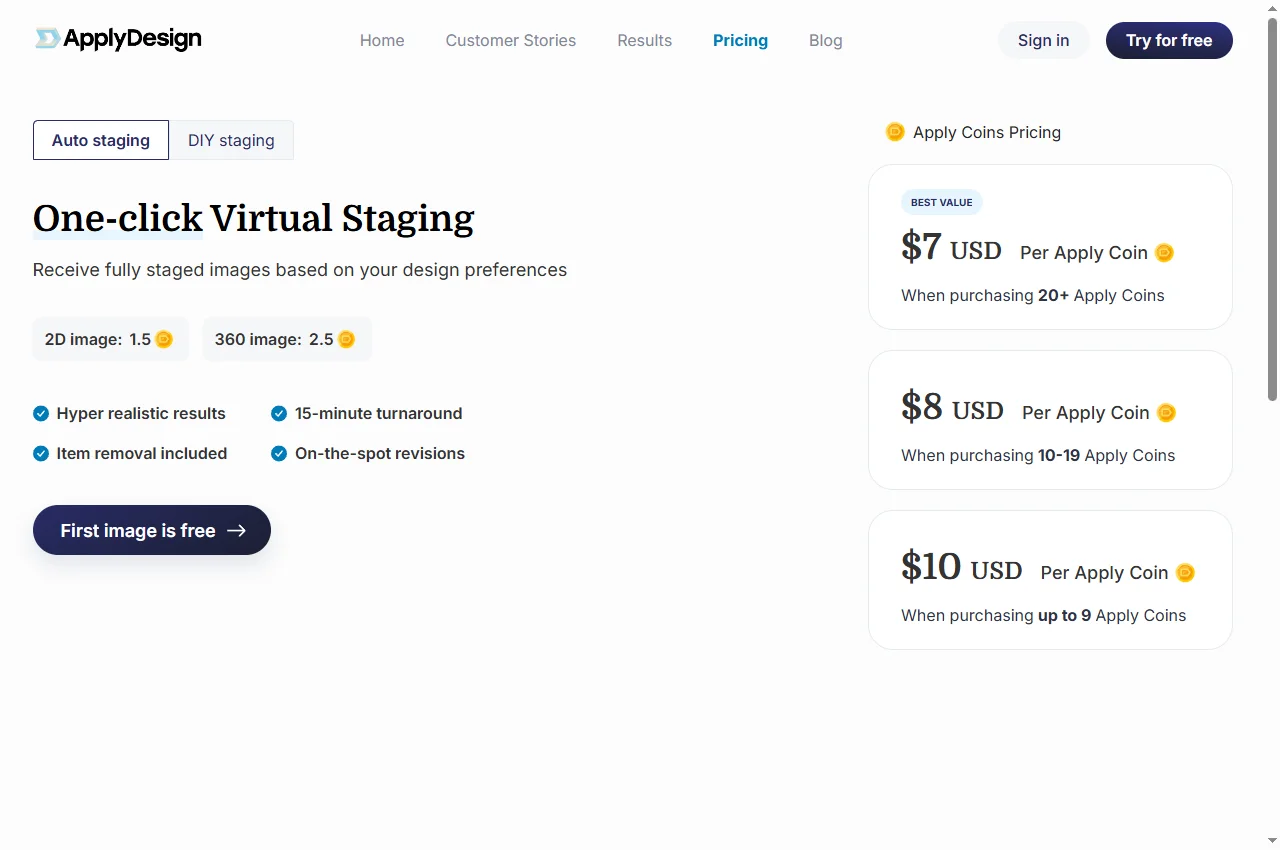Viewport: 1280px width, 850px height.
Task: Click "When purchasing up to 9 Apply Coins" text
Action: pos(1043,615)
